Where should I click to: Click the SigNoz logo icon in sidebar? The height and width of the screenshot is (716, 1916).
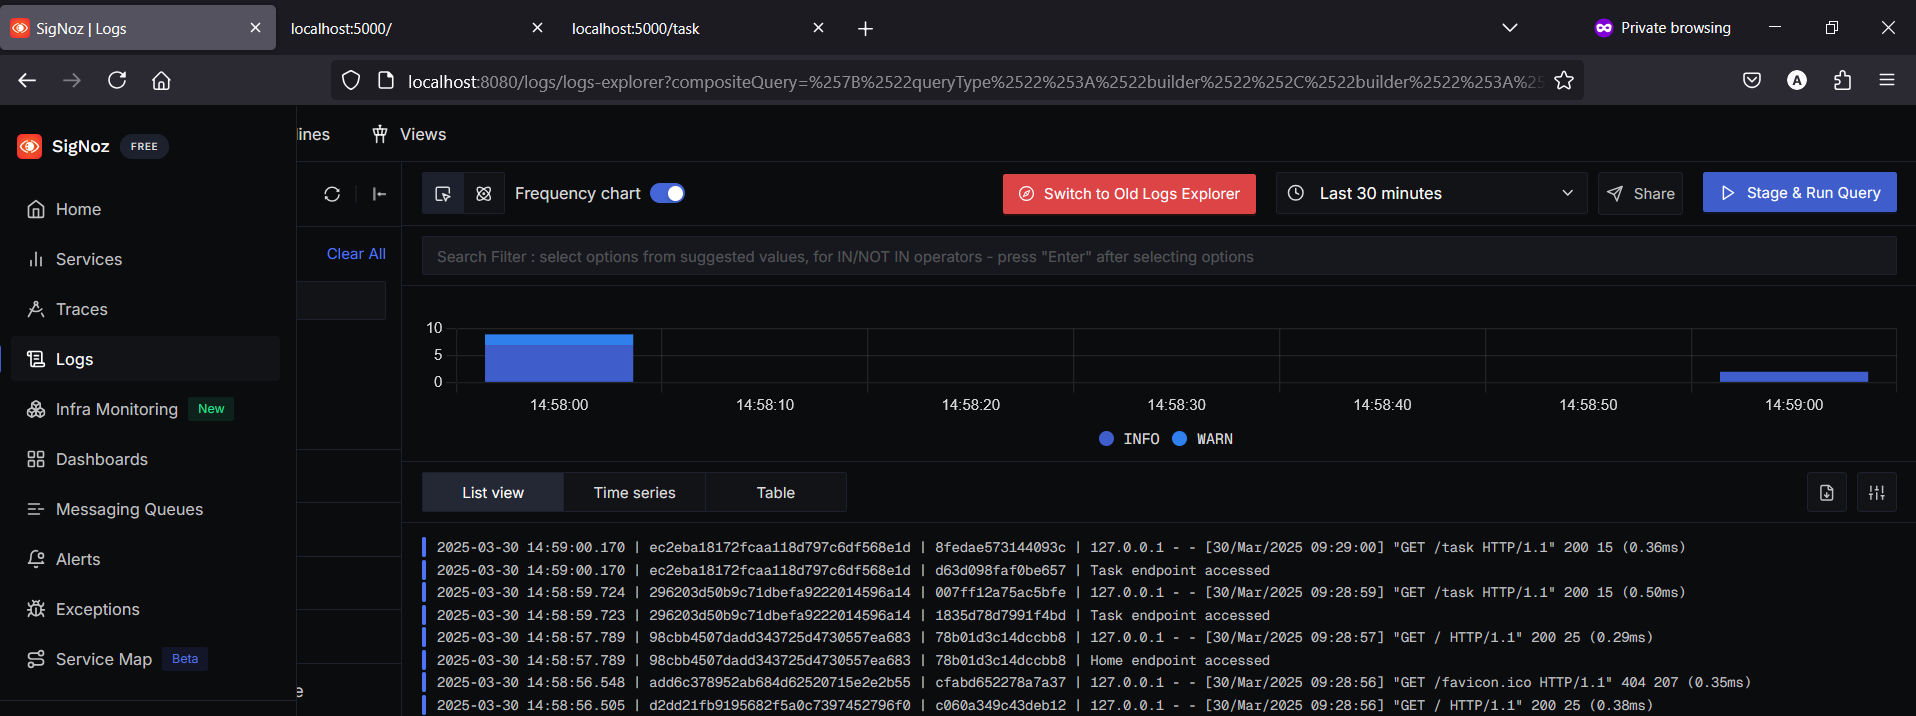[x=29, y=147]
